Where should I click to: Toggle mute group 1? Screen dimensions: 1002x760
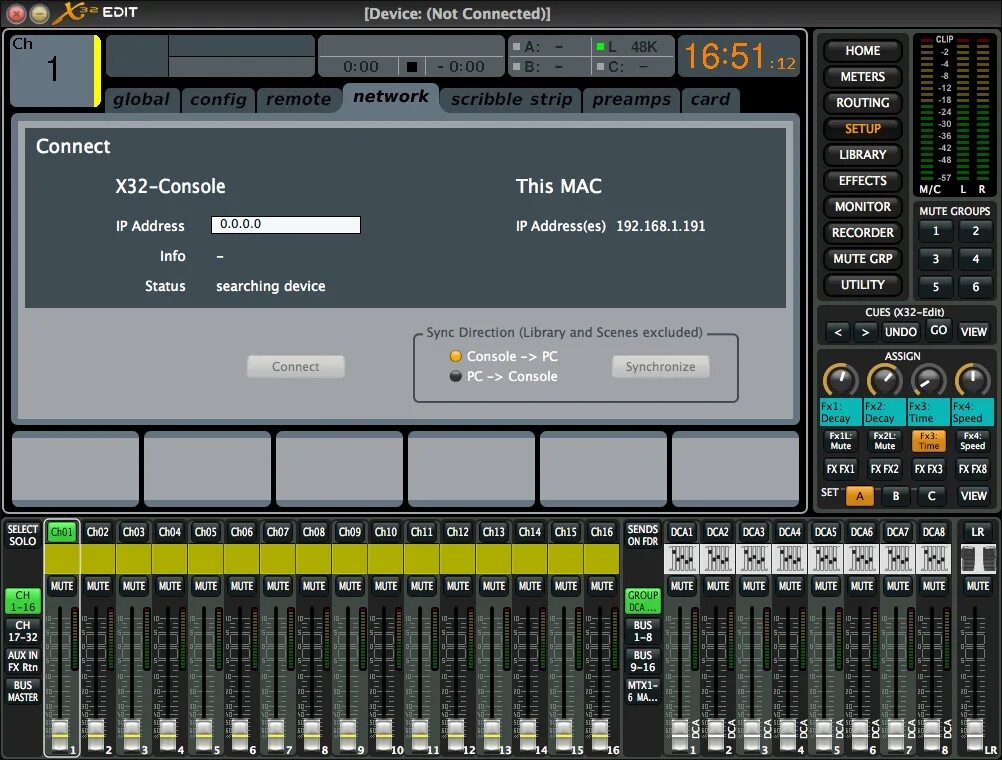pos(936,231)
